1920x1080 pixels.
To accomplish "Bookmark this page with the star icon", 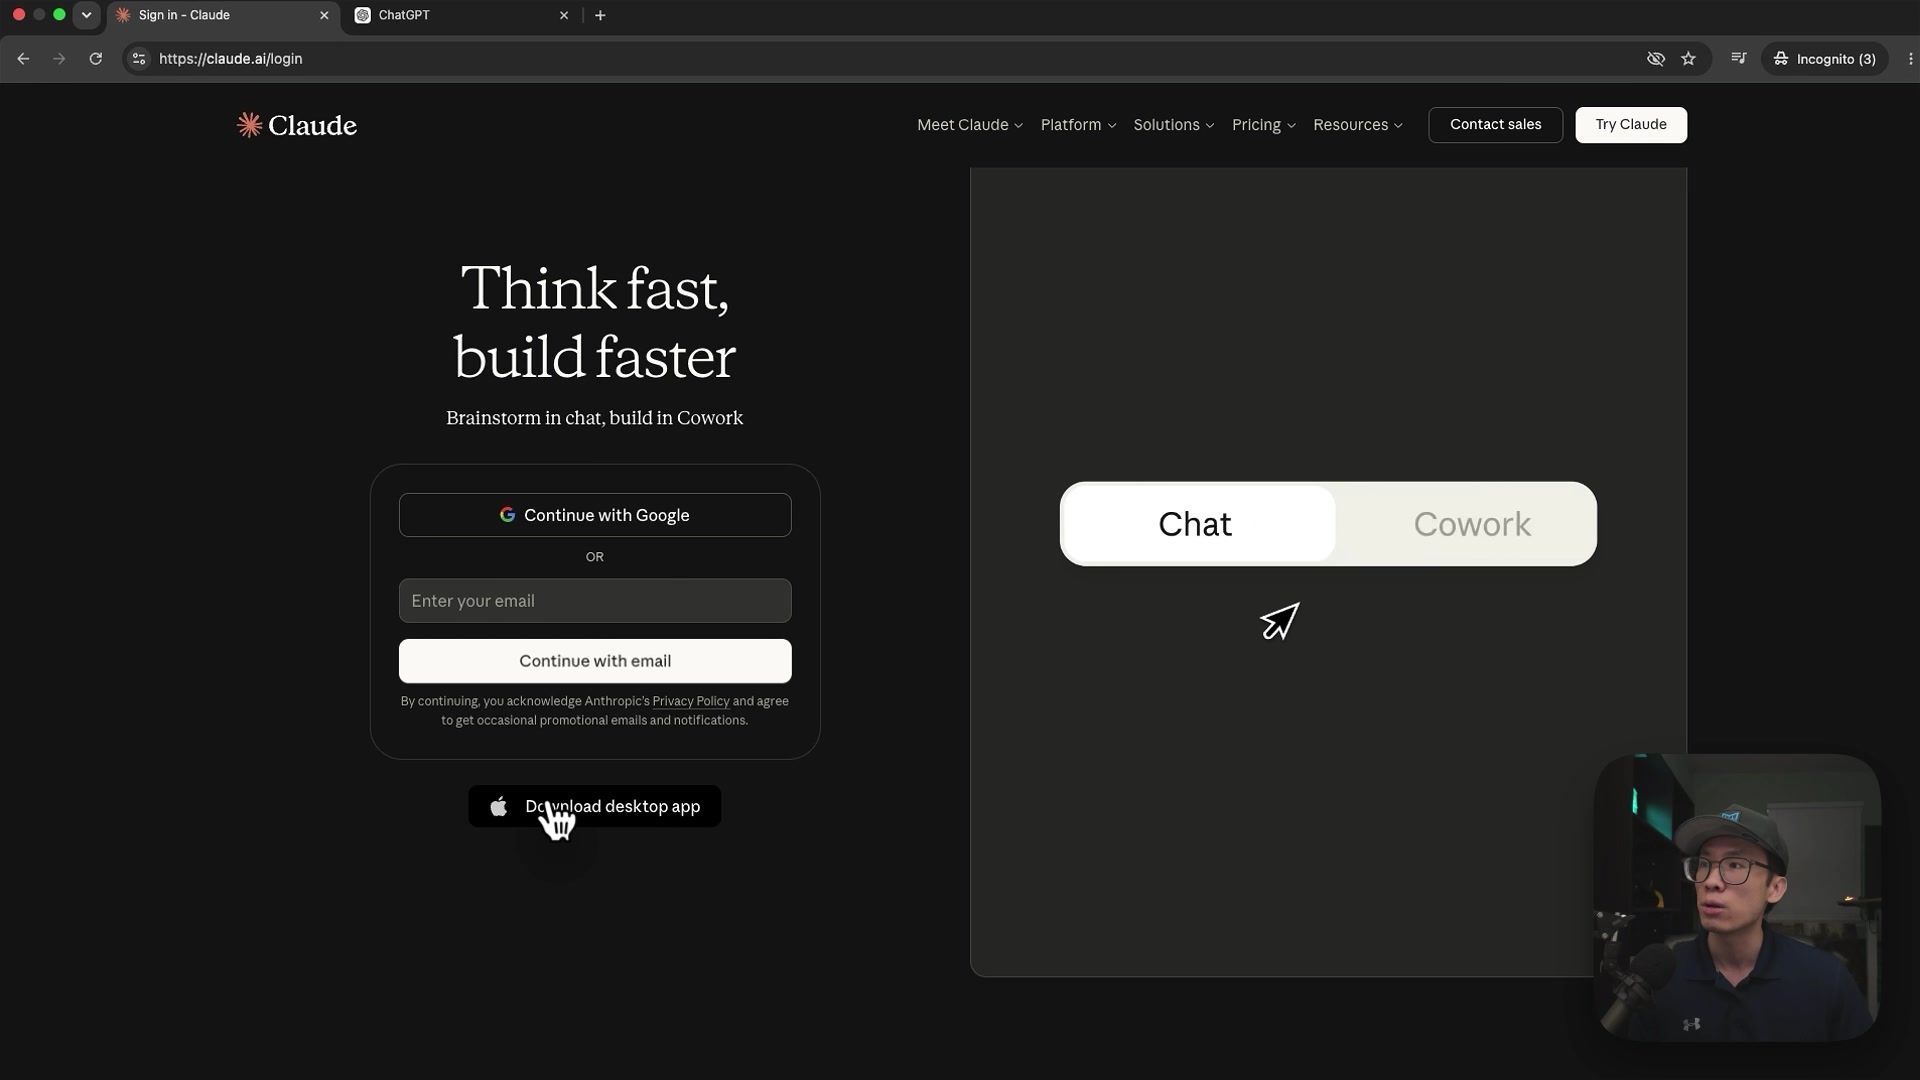I will (x=1689, y=59).
